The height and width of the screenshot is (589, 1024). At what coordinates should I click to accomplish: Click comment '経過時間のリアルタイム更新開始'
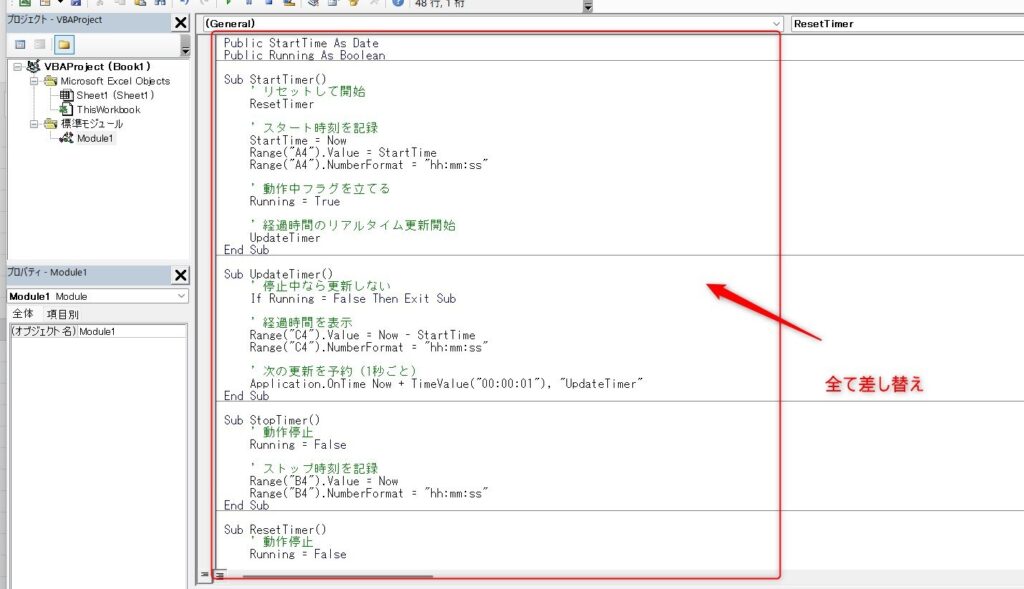pos(353,225)
